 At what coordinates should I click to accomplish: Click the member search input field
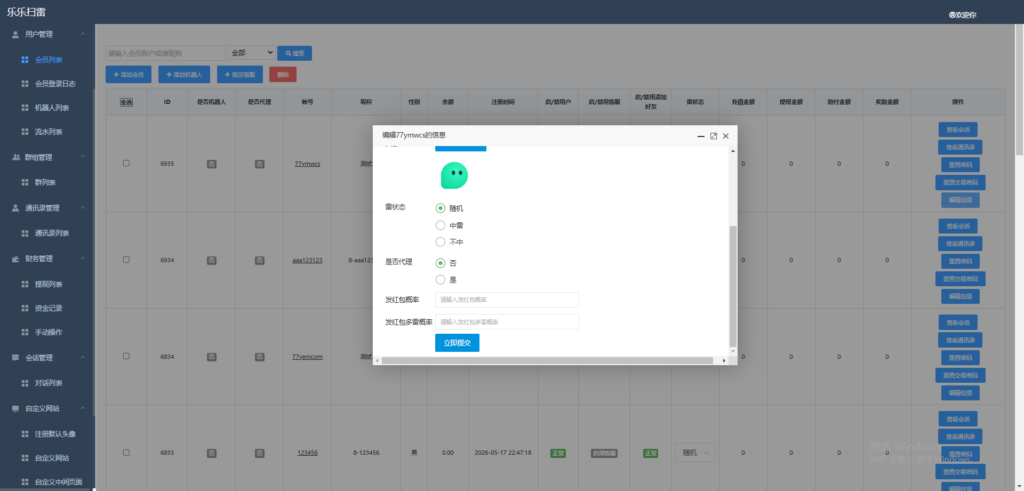click(165, 53)
